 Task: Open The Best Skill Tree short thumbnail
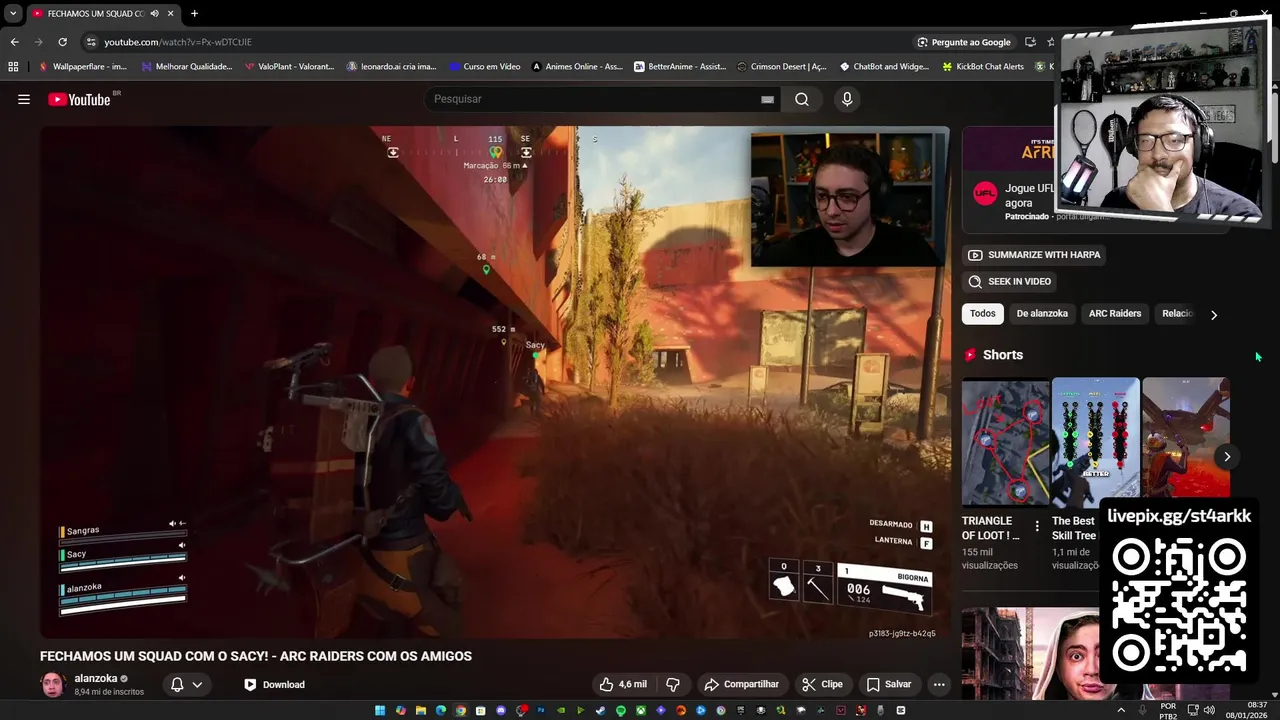[x=1095, y=441]
